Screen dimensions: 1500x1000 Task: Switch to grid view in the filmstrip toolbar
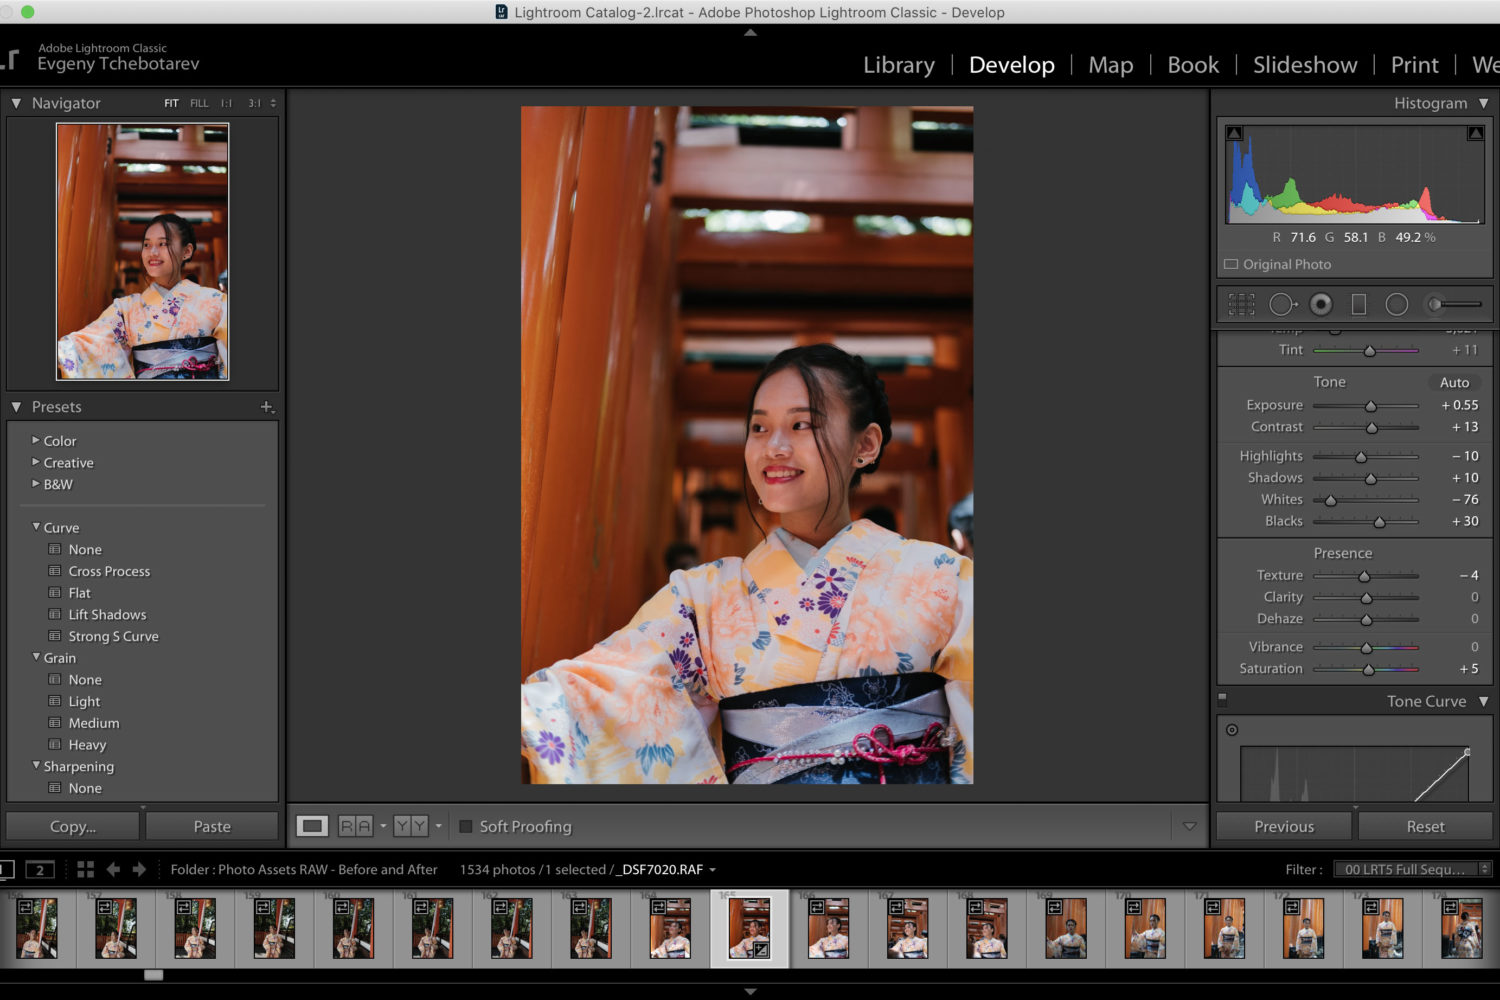coord(85,869)
